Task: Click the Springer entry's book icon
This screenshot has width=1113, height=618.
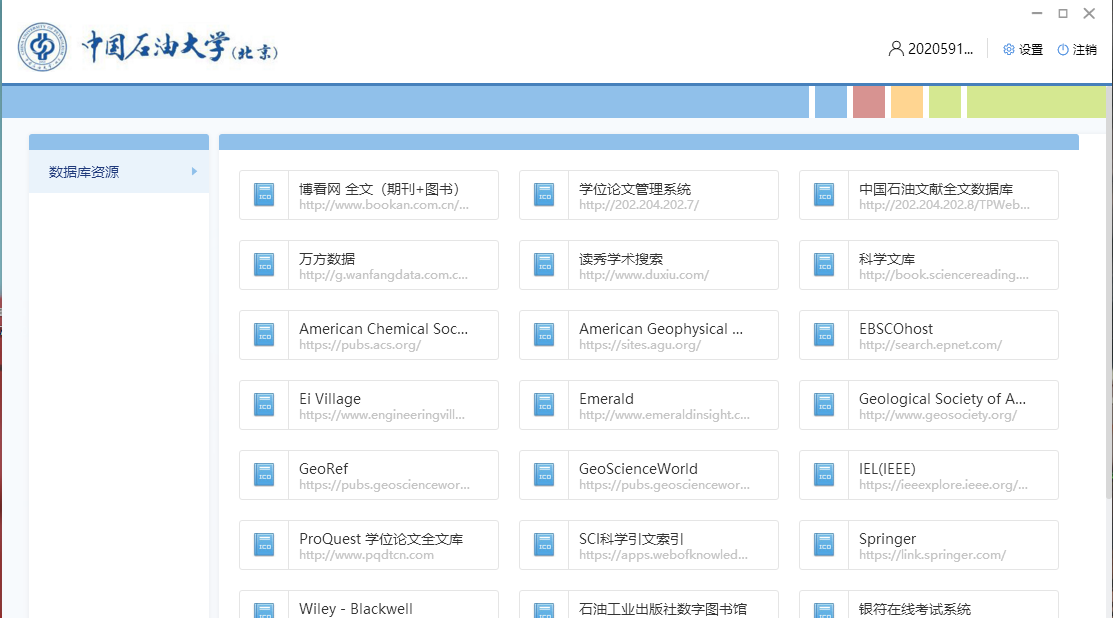Action: (824, 545)
